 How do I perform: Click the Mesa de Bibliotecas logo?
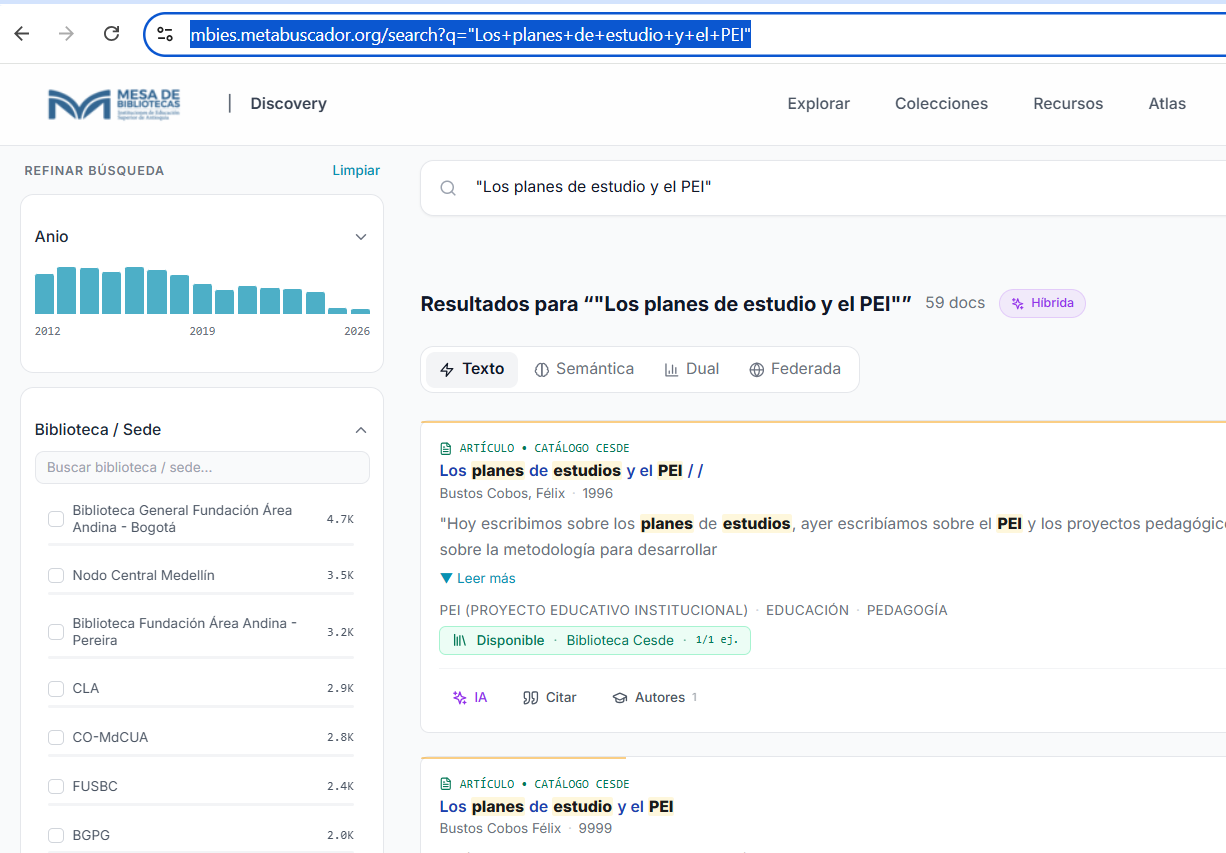click(x=114, y=104)
